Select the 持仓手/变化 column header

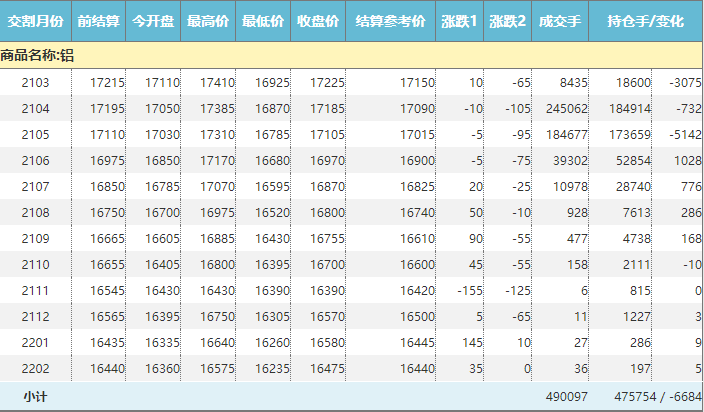646,21
